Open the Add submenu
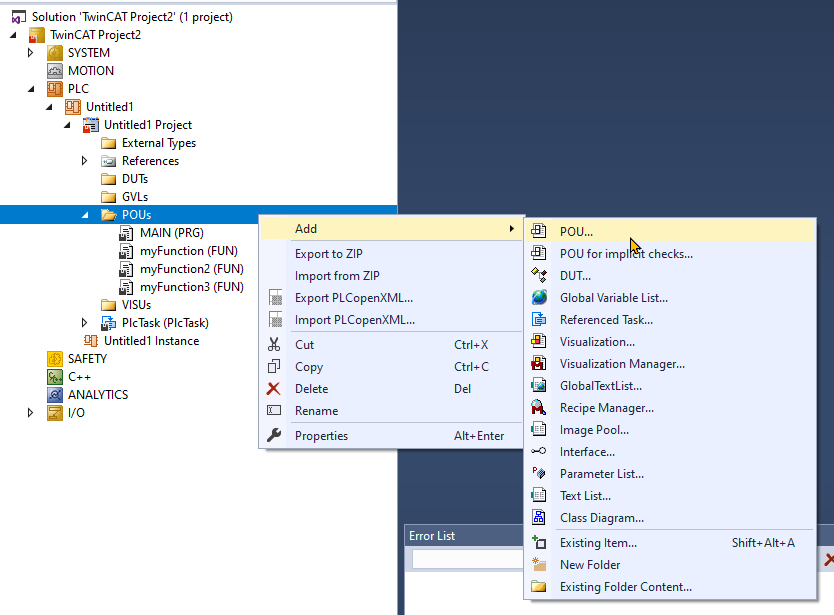834x615 pixels. point(391,229)
